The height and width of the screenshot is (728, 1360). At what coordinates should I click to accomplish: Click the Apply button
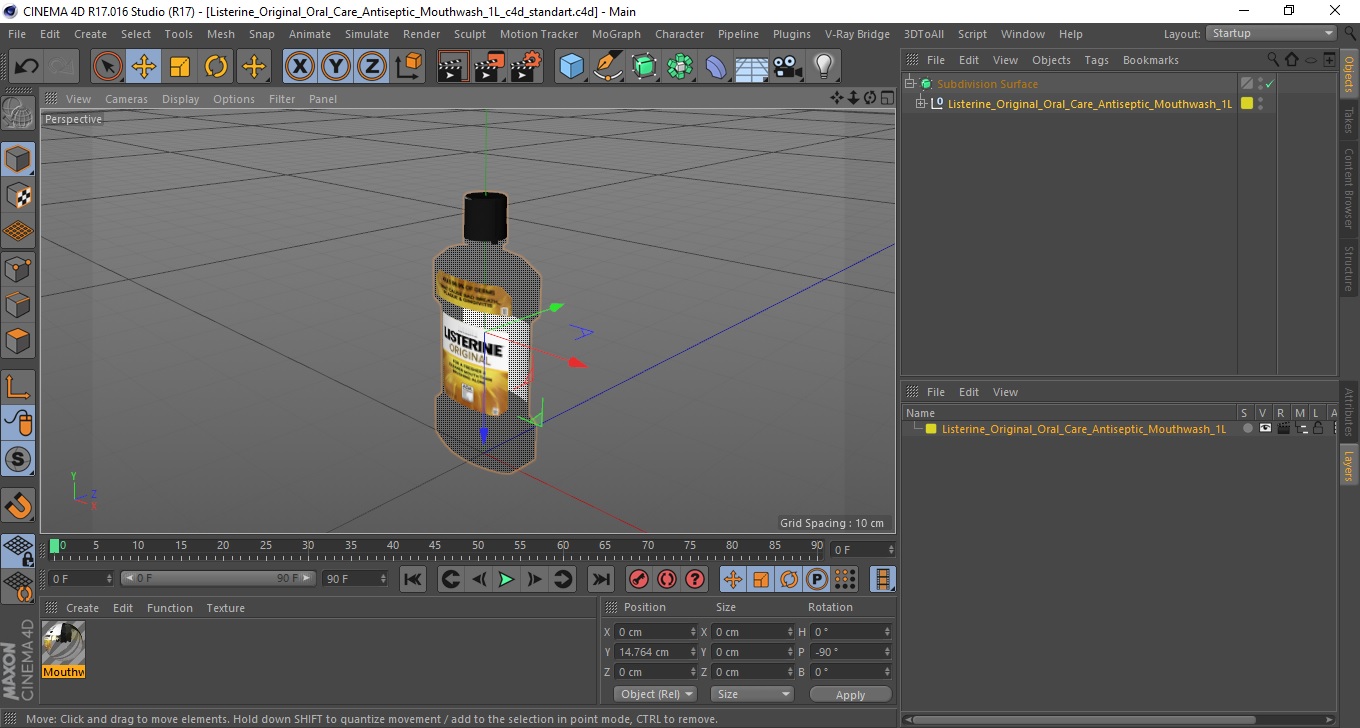[x=850, y=694]
